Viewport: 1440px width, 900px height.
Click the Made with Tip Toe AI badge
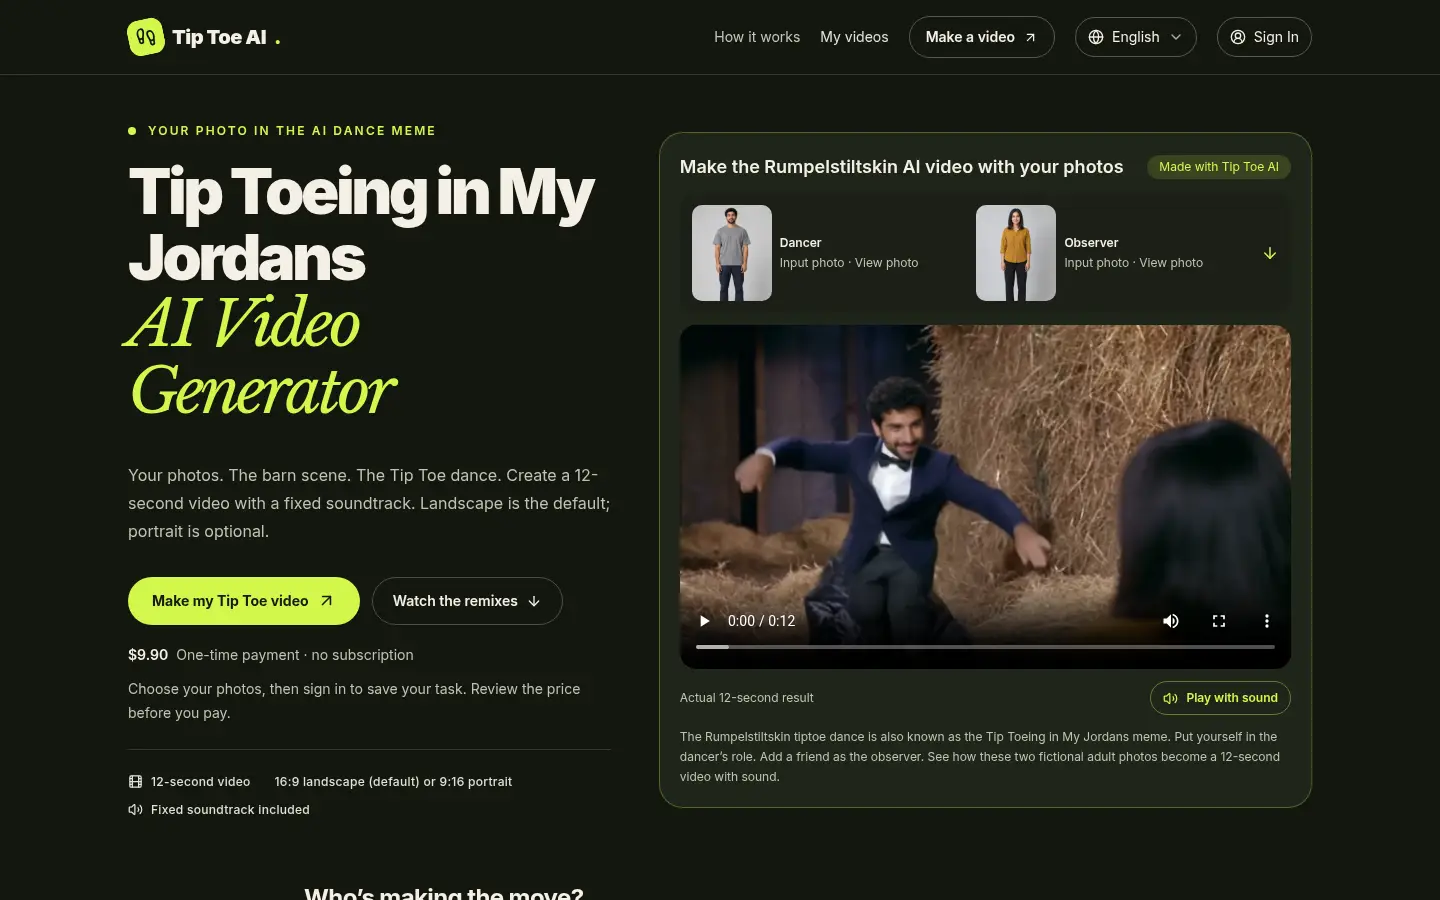(1219, 167)
